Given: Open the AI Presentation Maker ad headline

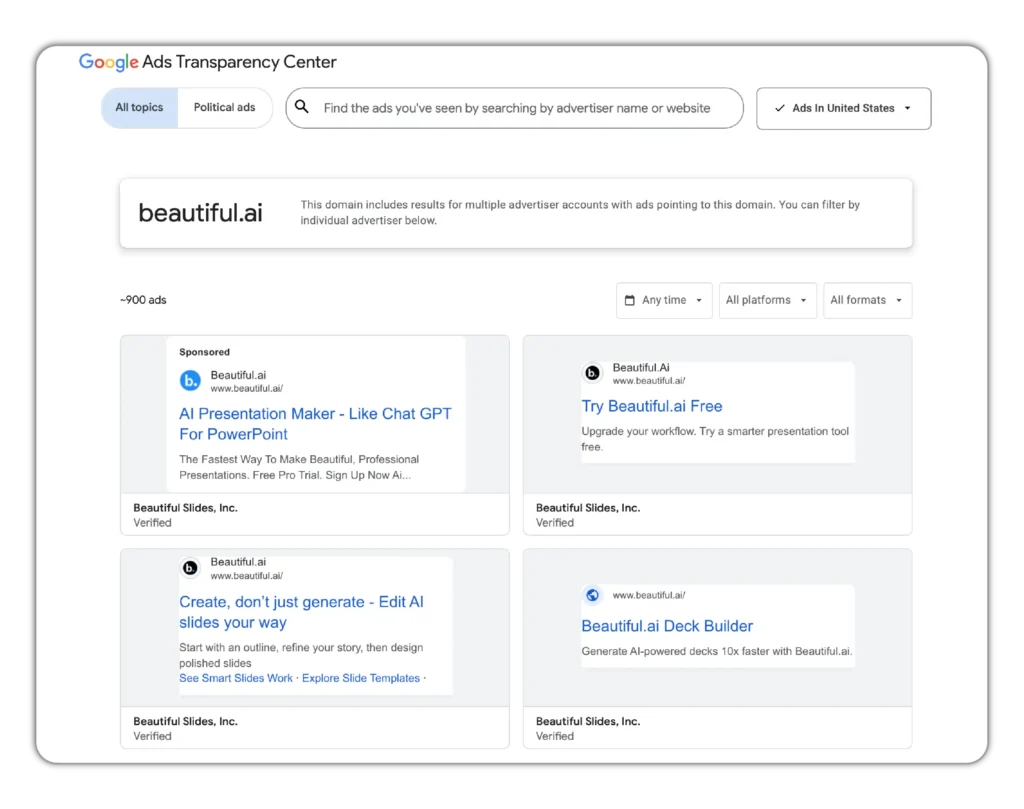Looking at the screenshot, I should (x=315, y=424).
